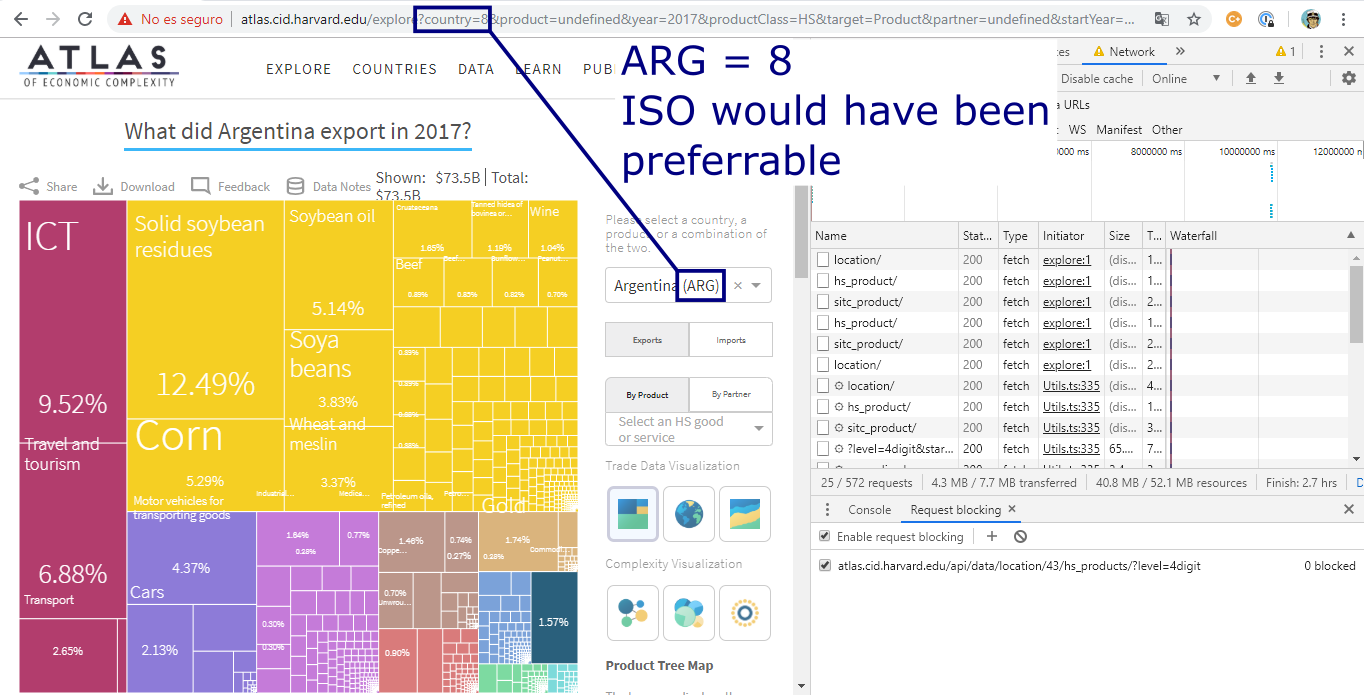Sort by the Initiator column header
The height and width of the screenshot is (695, 1364).
click(x=1071, y=235)
